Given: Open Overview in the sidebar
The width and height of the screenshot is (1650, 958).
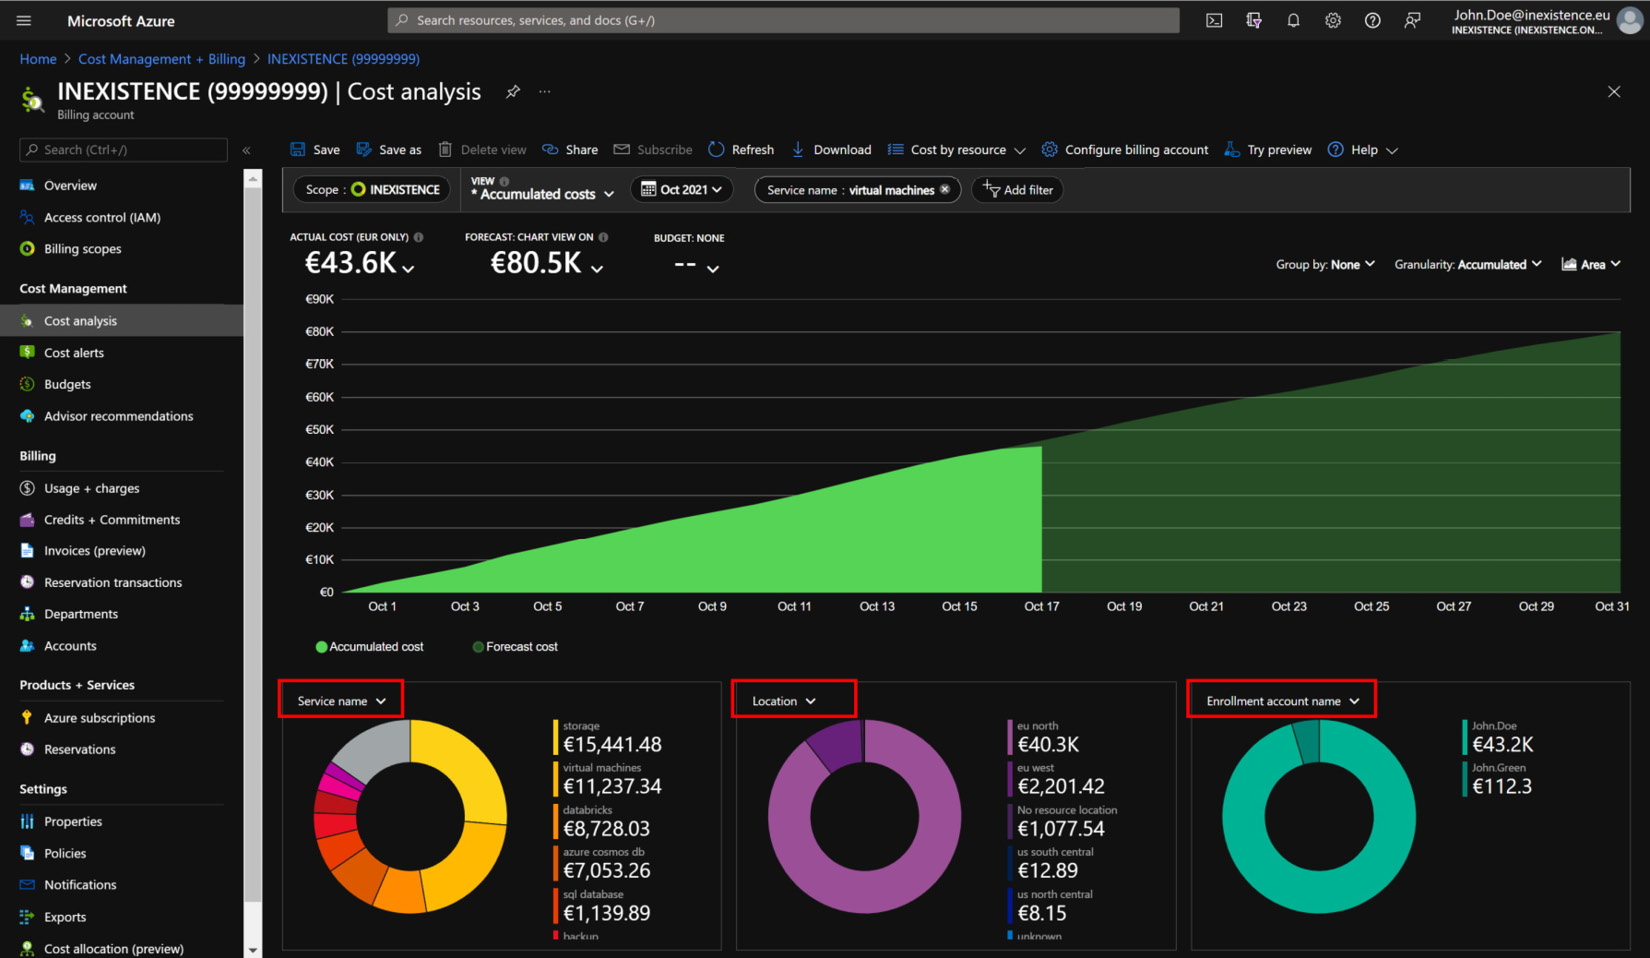Looking at the screenshot, I should 70,186.
